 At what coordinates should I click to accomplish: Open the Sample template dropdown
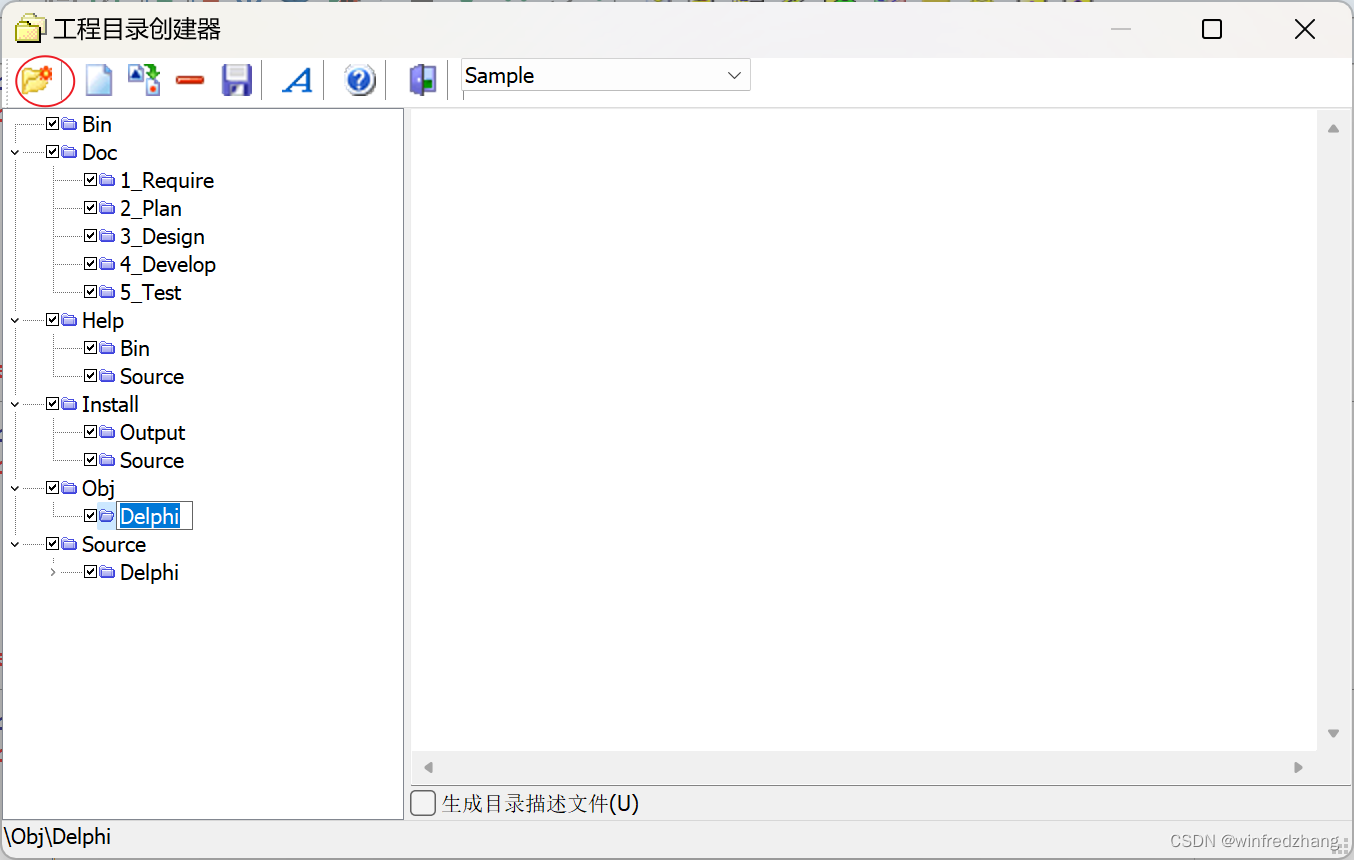click(x=734, y=76)
